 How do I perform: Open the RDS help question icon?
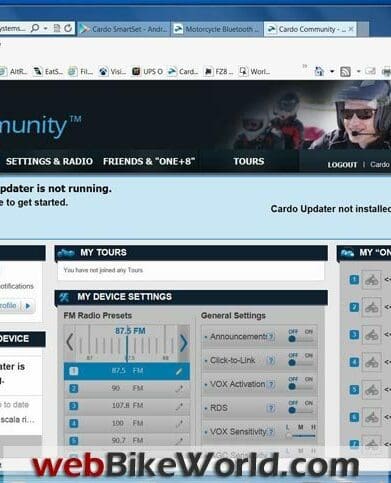pos(271,408)
